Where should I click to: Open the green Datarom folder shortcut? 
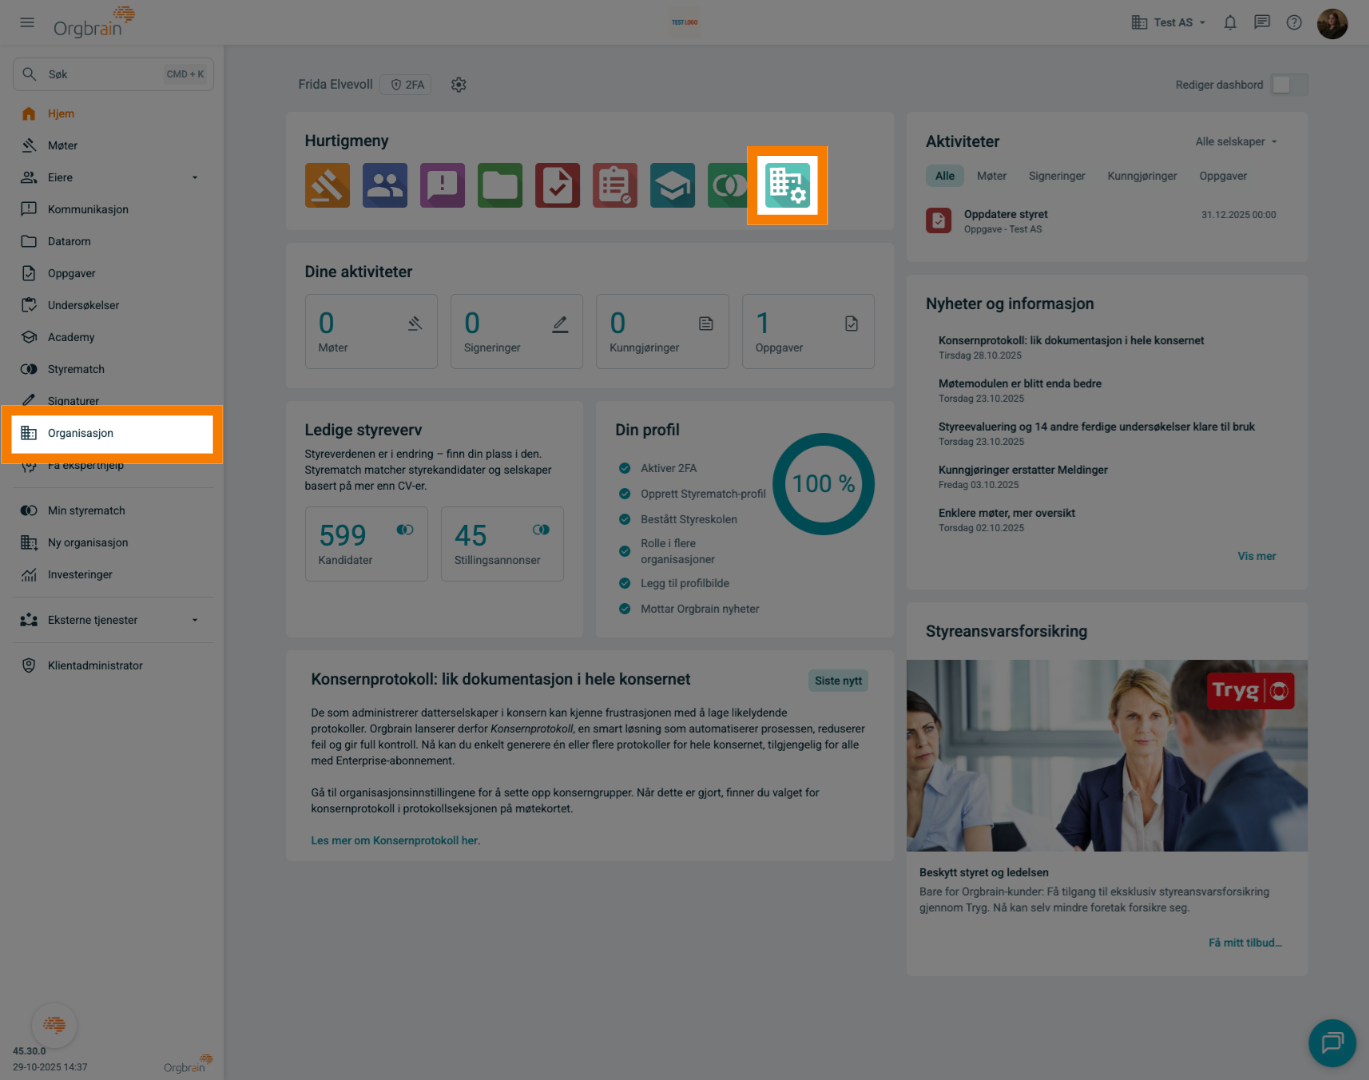(x=500, y=185)
